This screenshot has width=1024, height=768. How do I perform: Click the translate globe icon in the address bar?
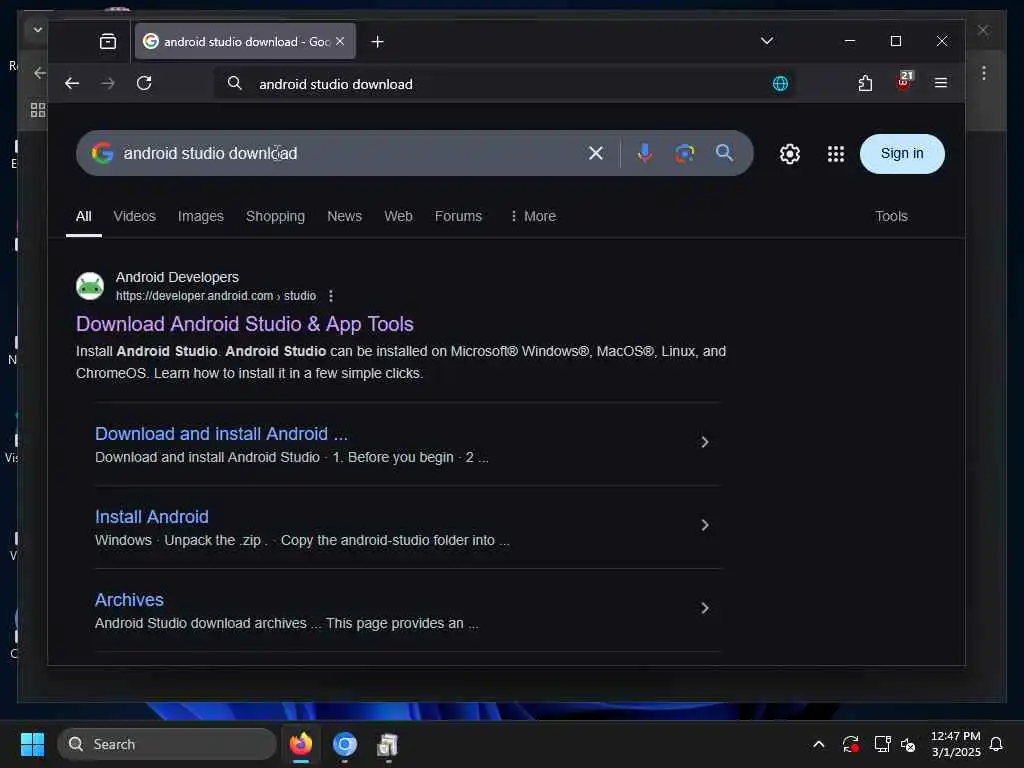point(780,84)
